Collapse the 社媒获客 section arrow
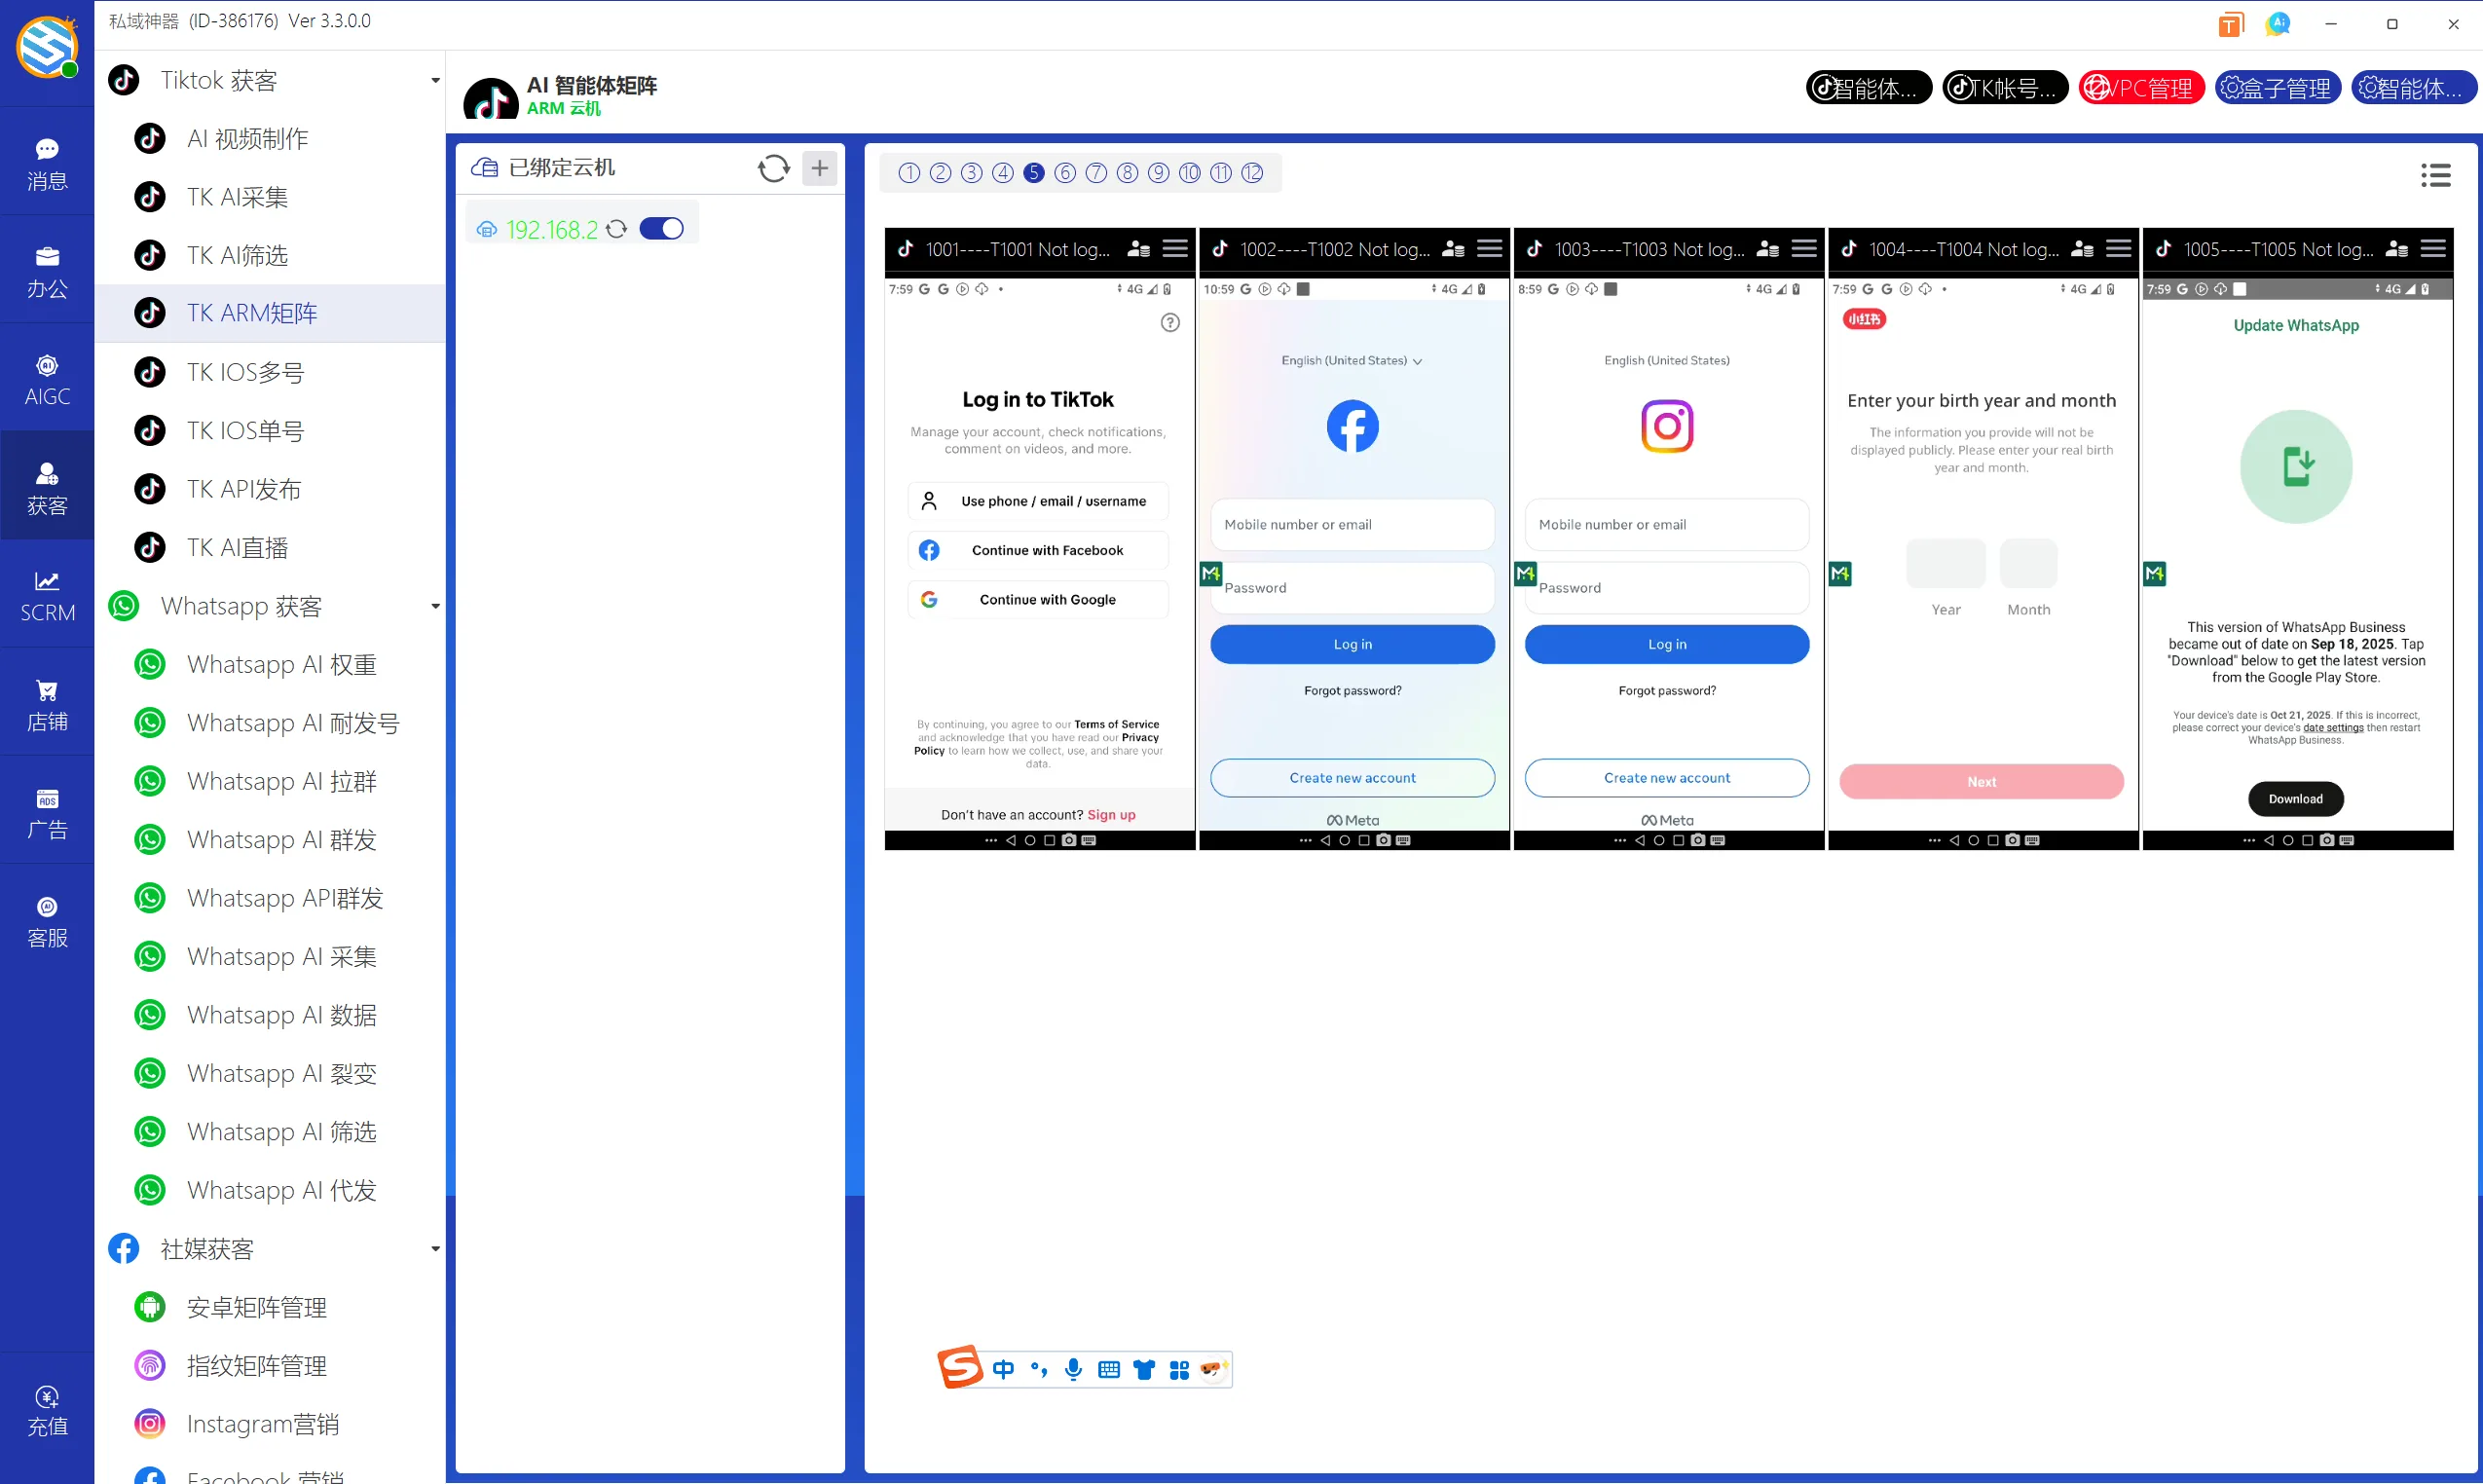 [435, 1249]
